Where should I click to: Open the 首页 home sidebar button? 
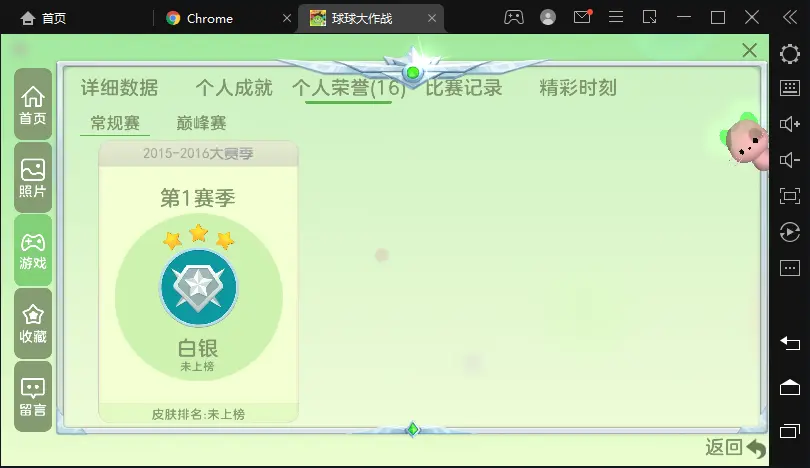point(33,104)
